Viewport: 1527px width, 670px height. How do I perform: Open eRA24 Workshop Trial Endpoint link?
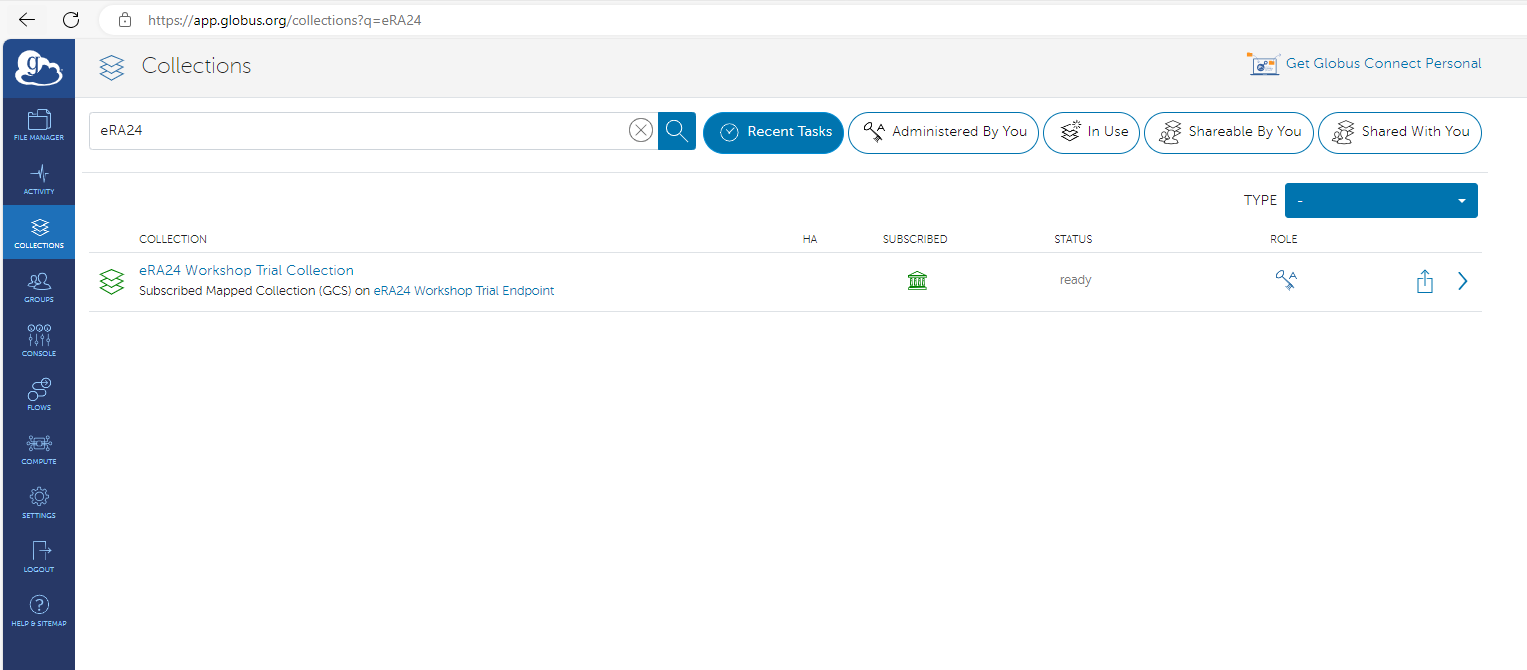[x=464, y=291]
